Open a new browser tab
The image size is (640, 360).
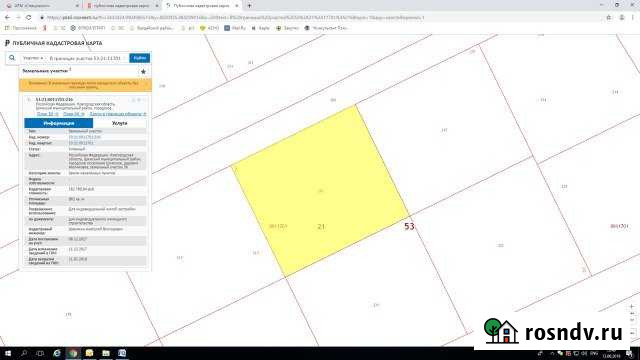(x=249, y=6)
